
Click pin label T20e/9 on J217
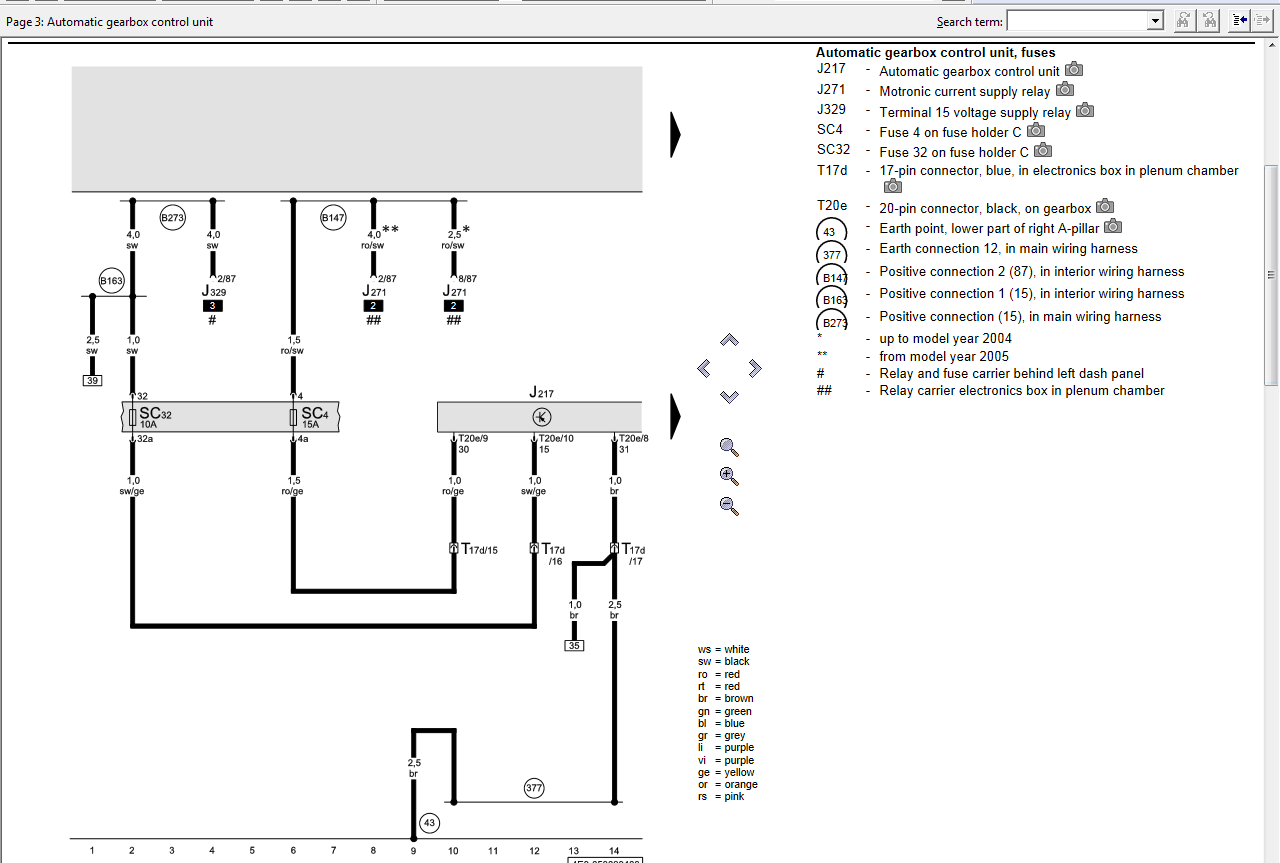(x=473, y=438)
